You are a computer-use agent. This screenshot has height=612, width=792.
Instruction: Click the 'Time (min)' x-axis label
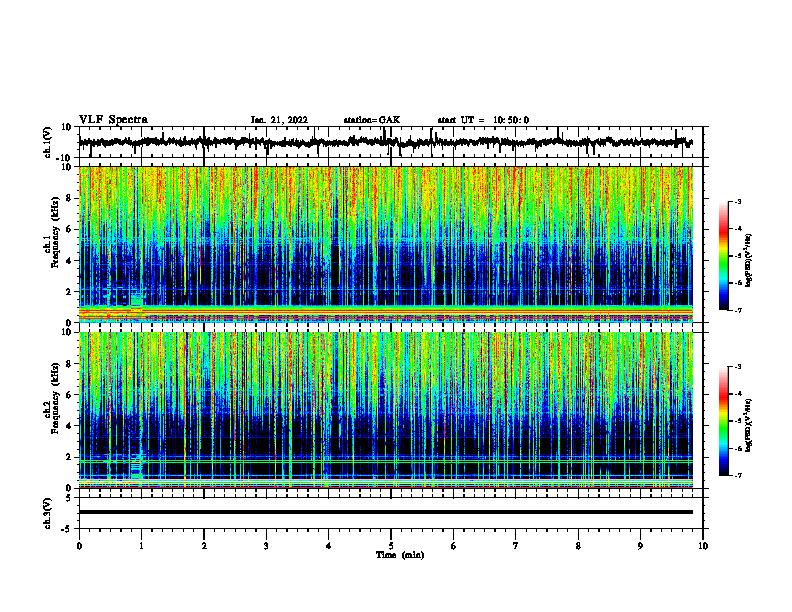(x=400, y=555)
